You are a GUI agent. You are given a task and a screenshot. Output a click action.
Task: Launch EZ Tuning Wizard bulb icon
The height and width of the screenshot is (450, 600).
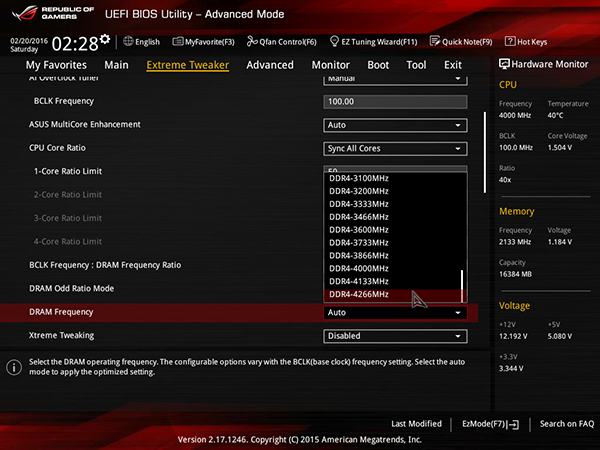click(334, 41)
